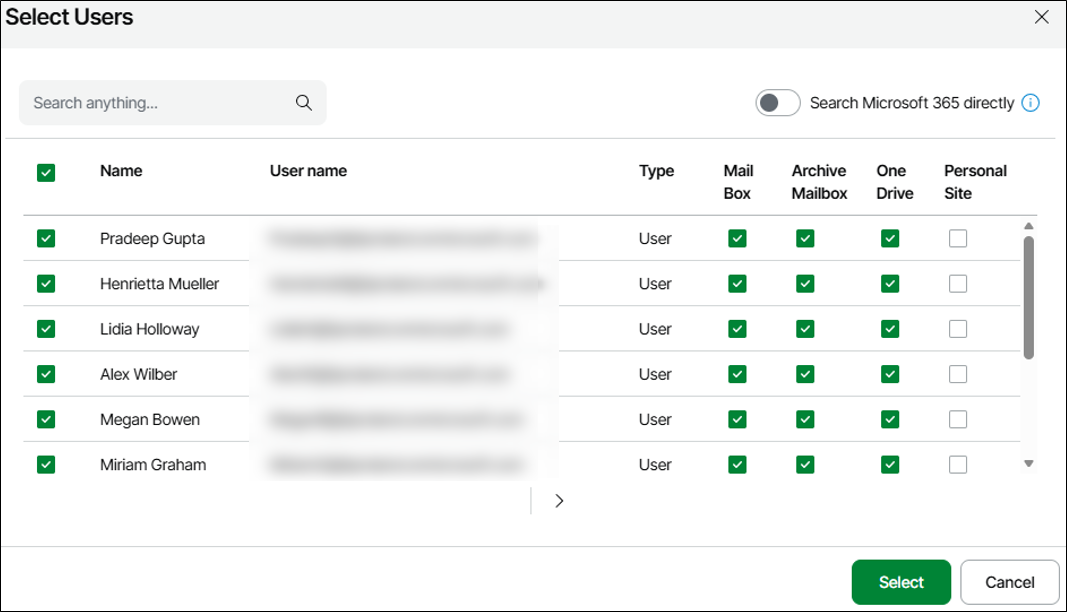Enable Personal Site for Miriam Graham
This screenshot has width=1067, height=612.
(x=958, y=464)
